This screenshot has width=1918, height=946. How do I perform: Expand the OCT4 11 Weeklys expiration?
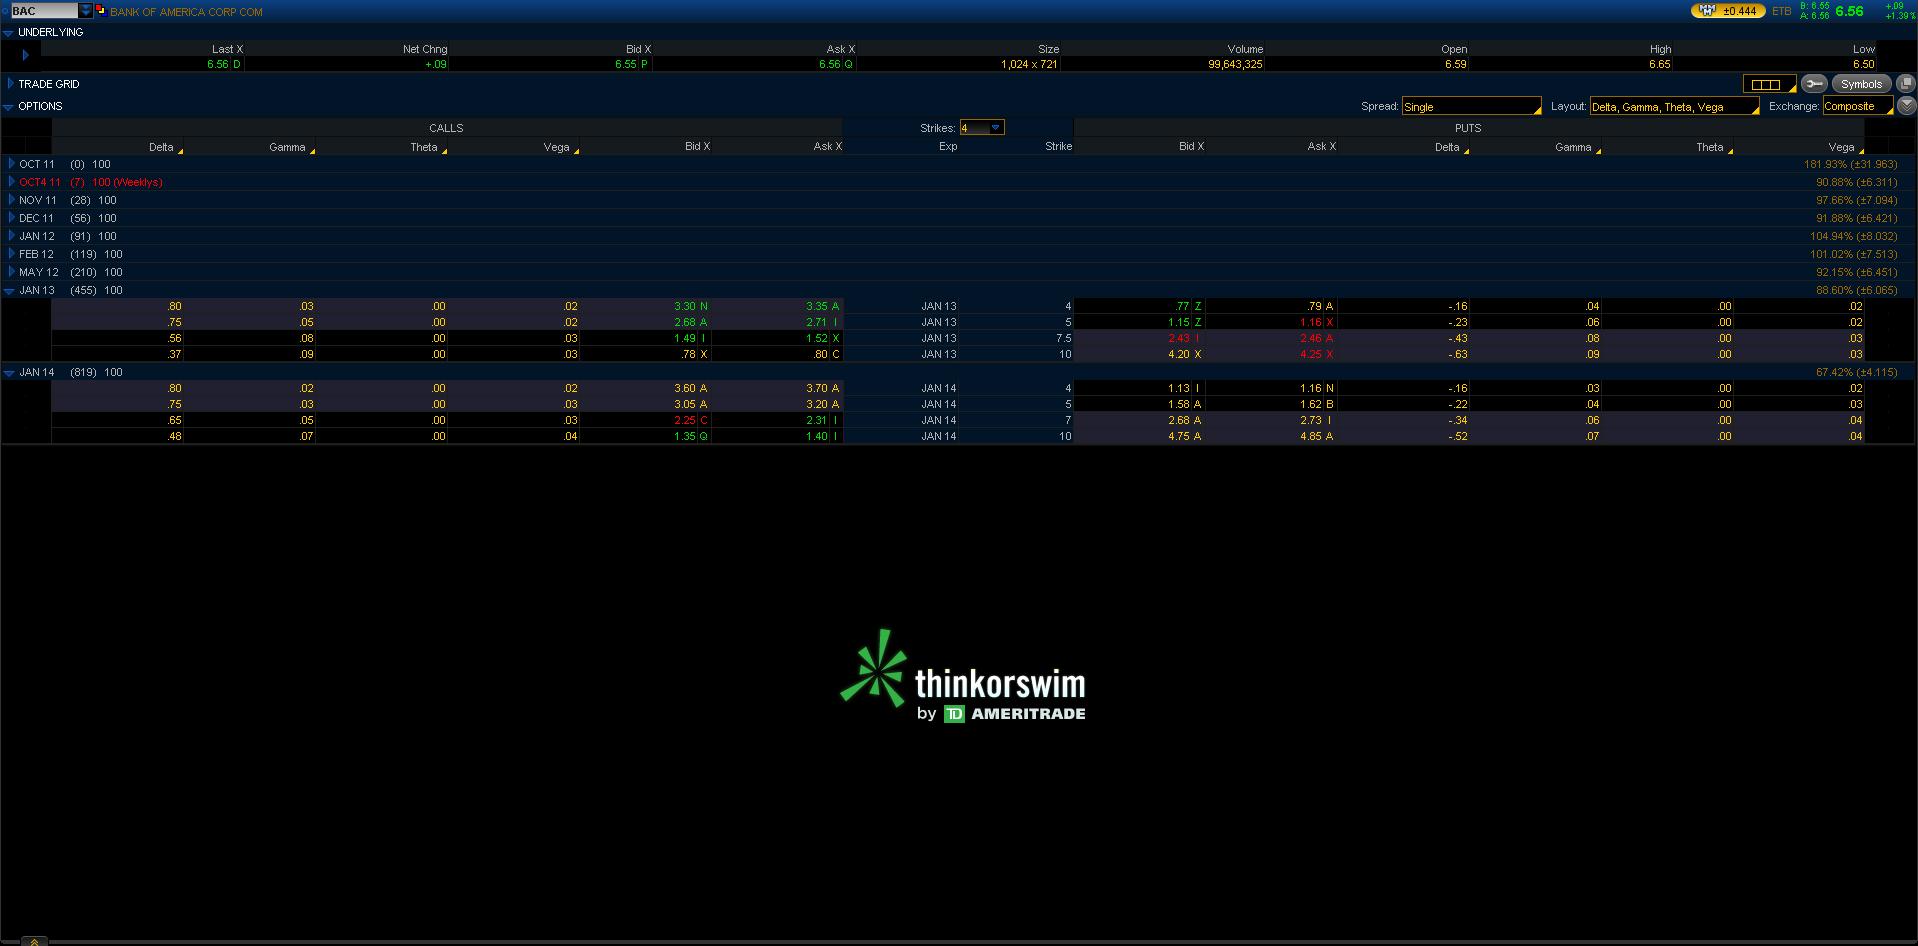point(11,182)
